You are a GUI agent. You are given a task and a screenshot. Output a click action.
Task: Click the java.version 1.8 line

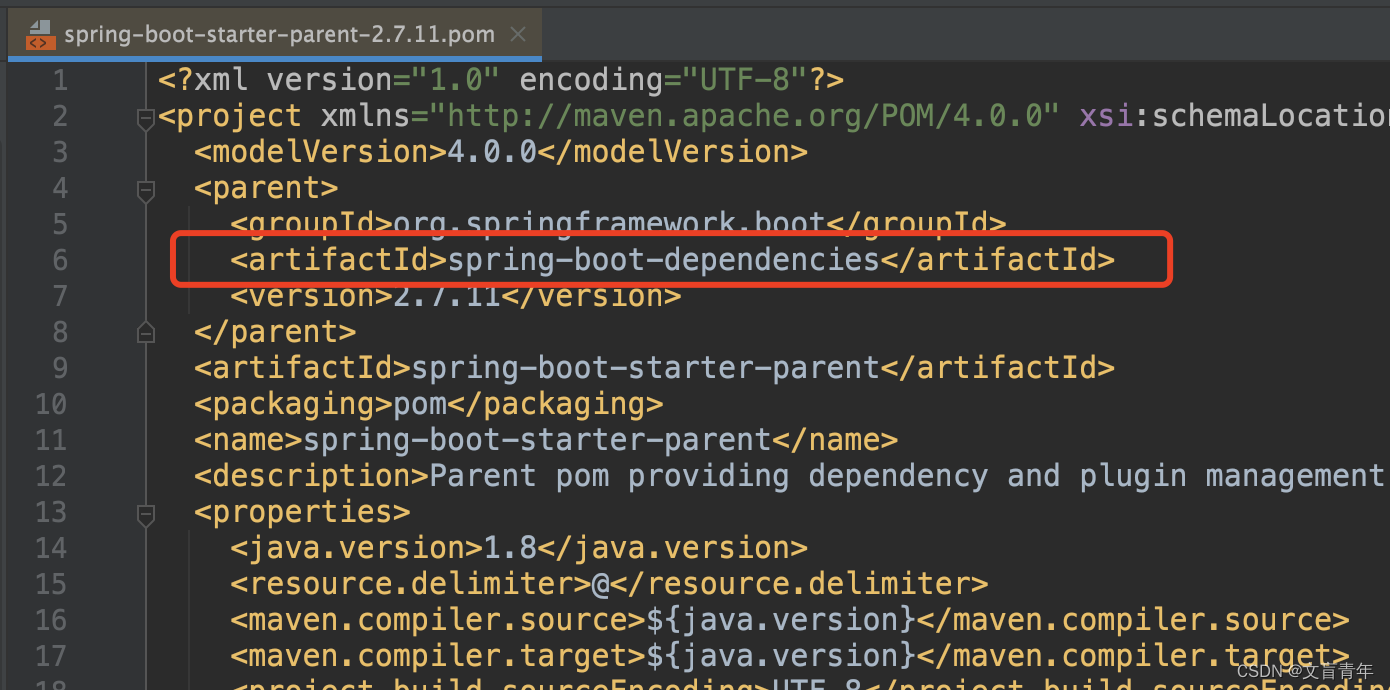coord(519,548)
